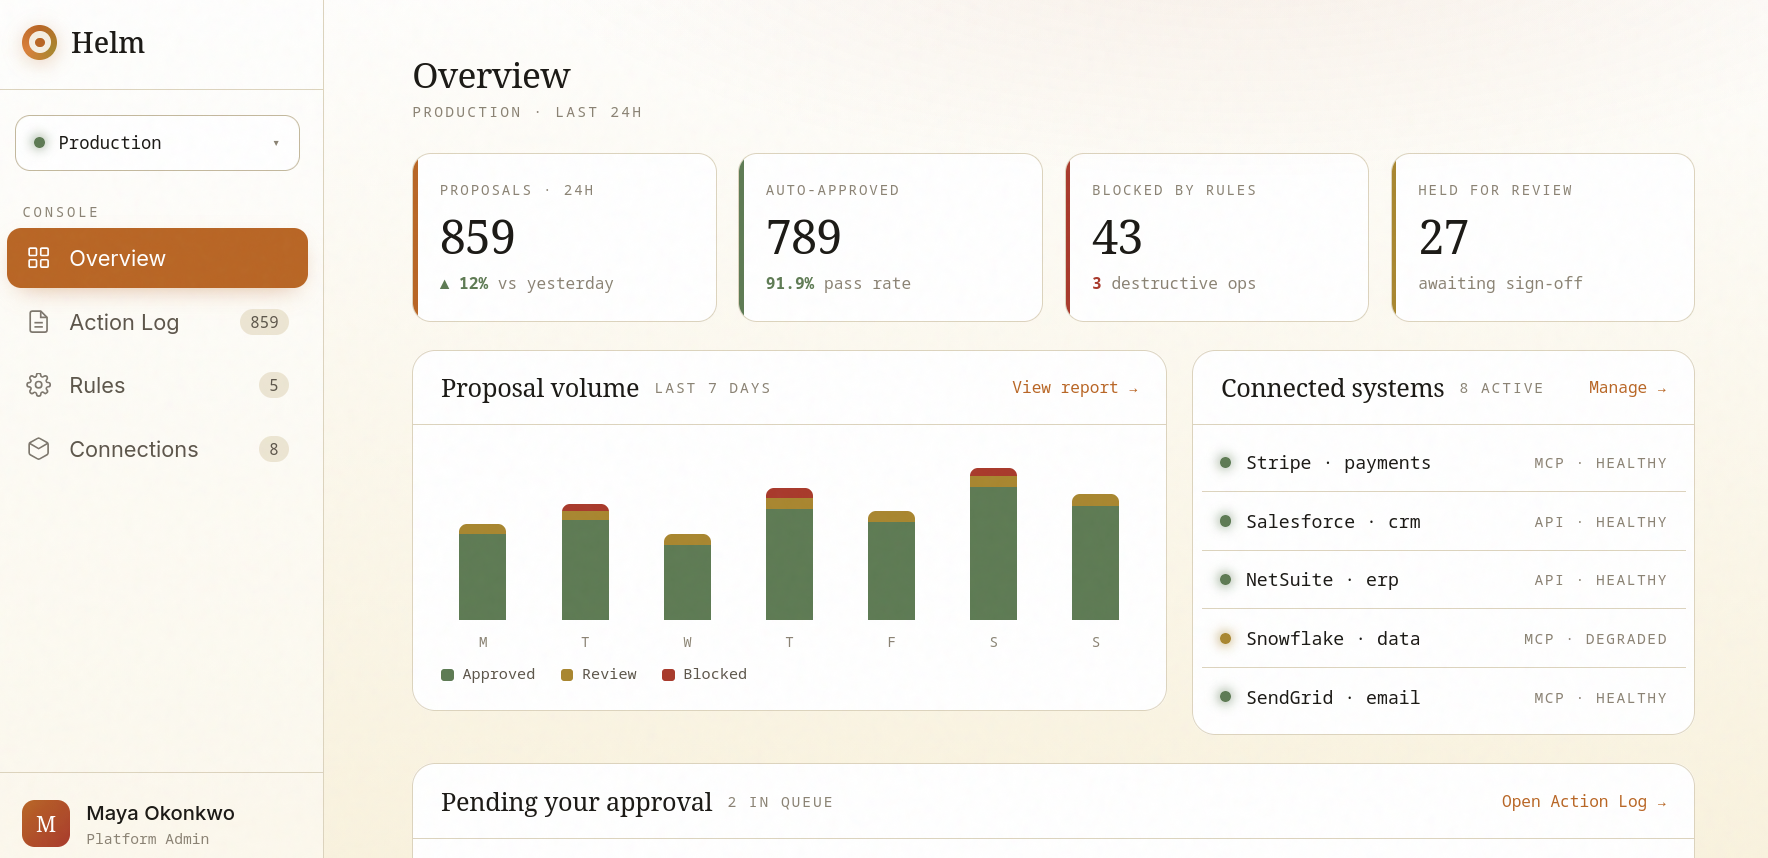
Task: Open the Blocked by rules 43 card
Action: [1217, 237]
